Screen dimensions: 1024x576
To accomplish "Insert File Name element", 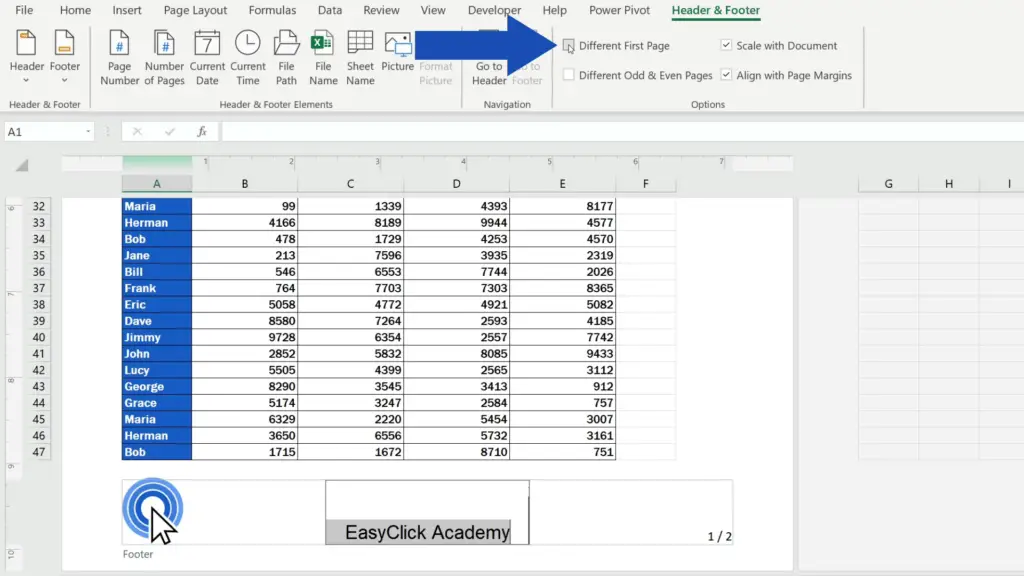I will point(323,57).
